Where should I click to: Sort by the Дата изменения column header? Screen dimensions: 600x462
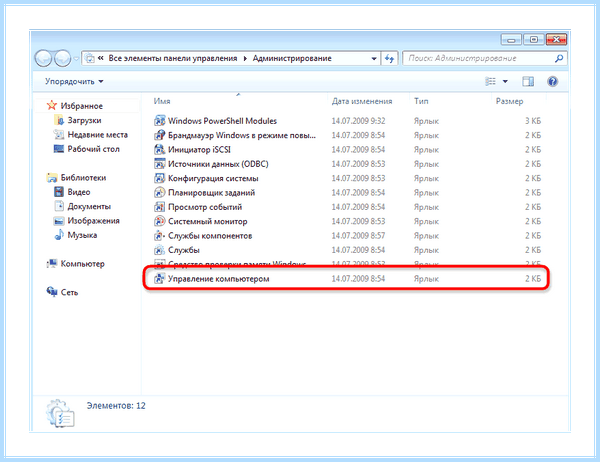tap(362, 101)
